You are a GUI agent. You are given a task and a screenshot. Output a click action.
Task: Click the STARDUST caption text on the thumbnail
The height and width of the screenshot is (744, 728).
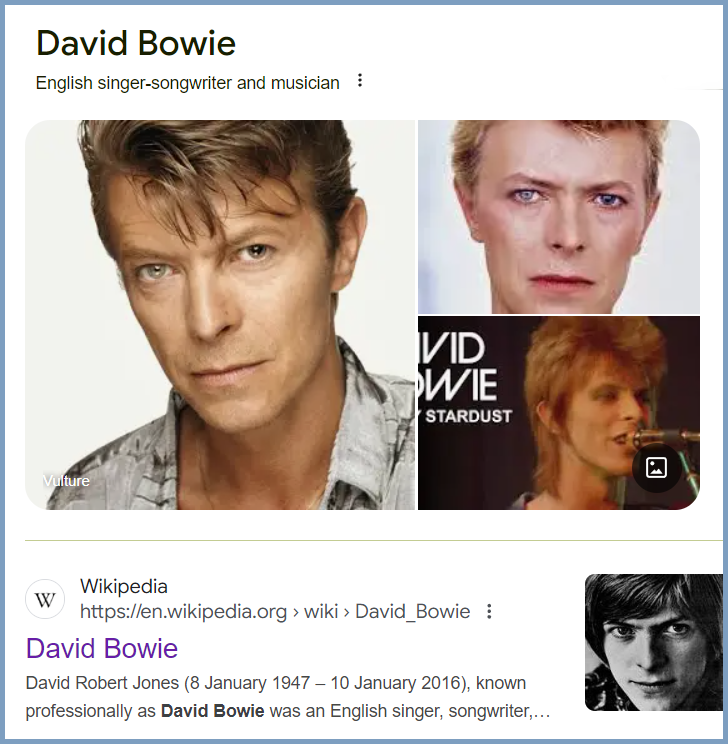(468, 416)
